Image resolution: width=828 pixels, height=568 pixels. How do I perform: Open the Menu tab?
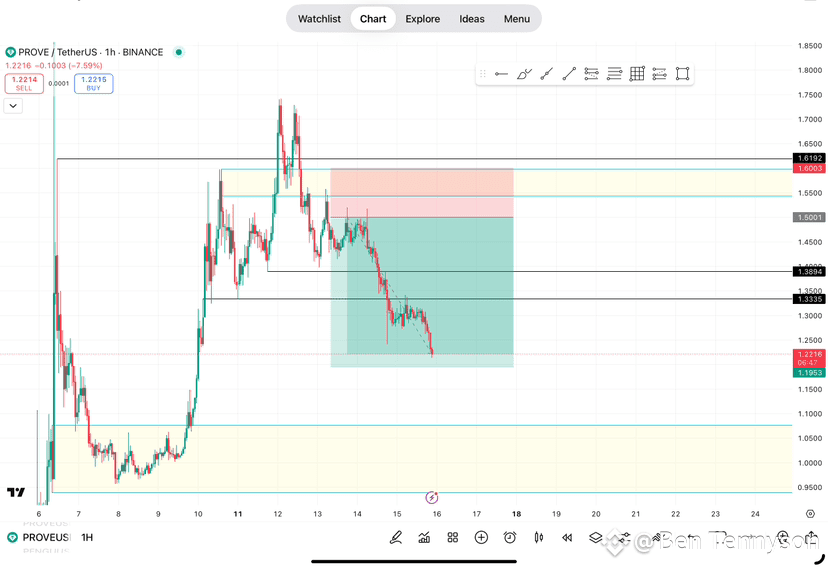(516, 18)
